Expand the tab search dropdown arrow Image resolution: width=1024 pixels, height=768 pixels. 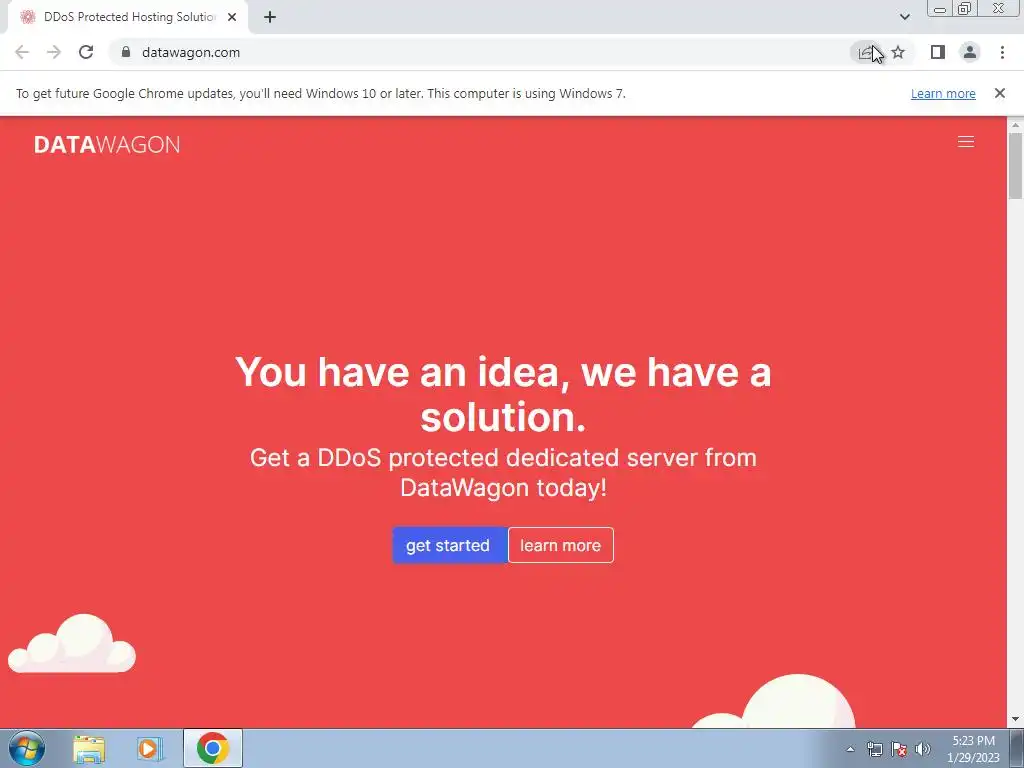click(904, 17)
